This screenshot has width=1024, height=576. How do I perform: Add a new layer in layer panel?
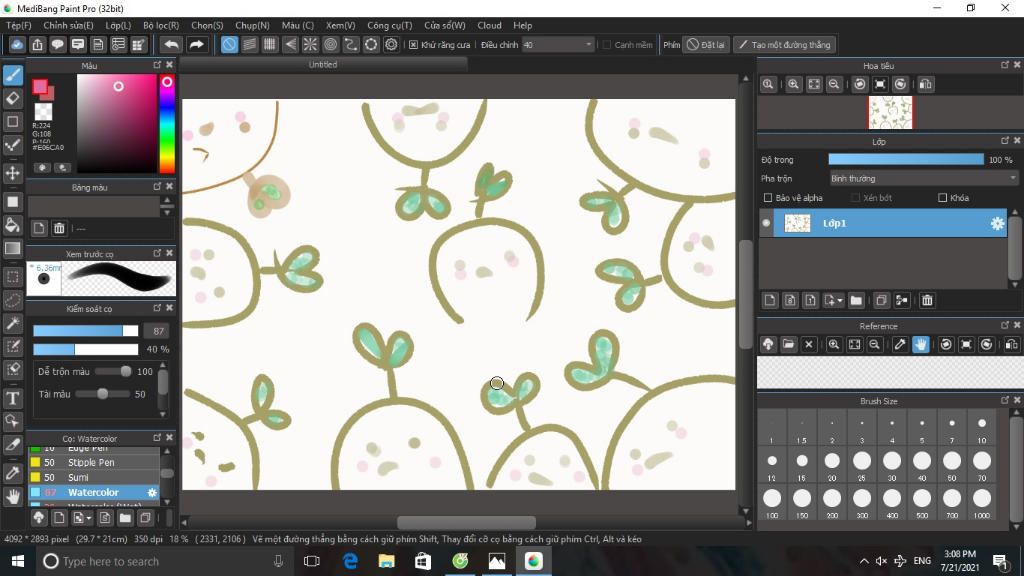(x=770, y=300)
